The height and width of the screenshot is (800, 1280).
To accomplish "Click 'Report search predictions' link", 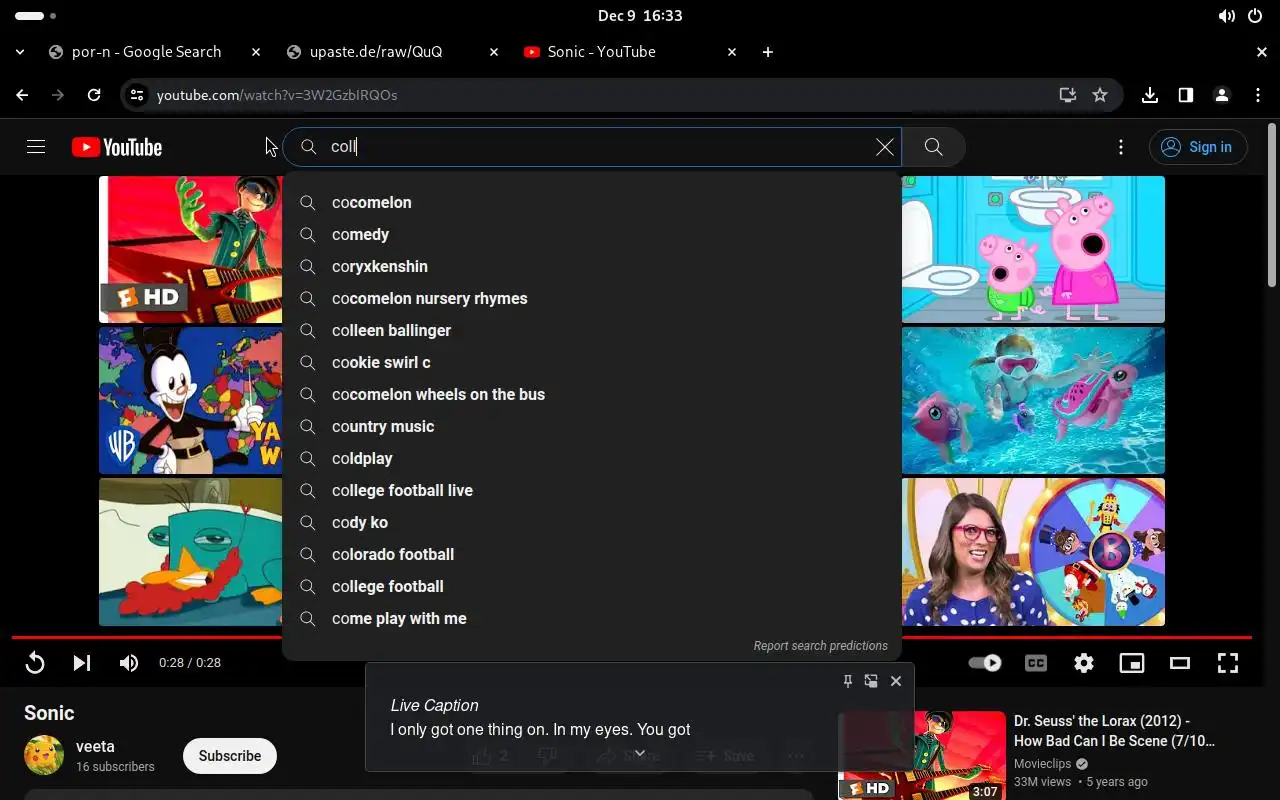I will 820,646.
